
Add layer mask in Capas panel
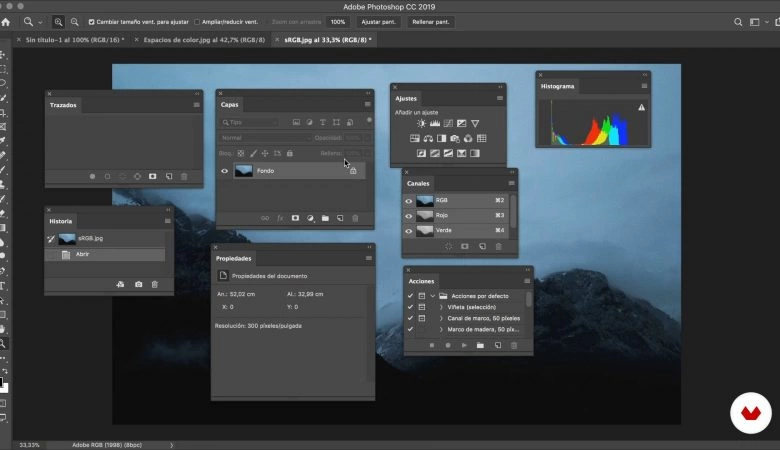[x=295, y=217]
